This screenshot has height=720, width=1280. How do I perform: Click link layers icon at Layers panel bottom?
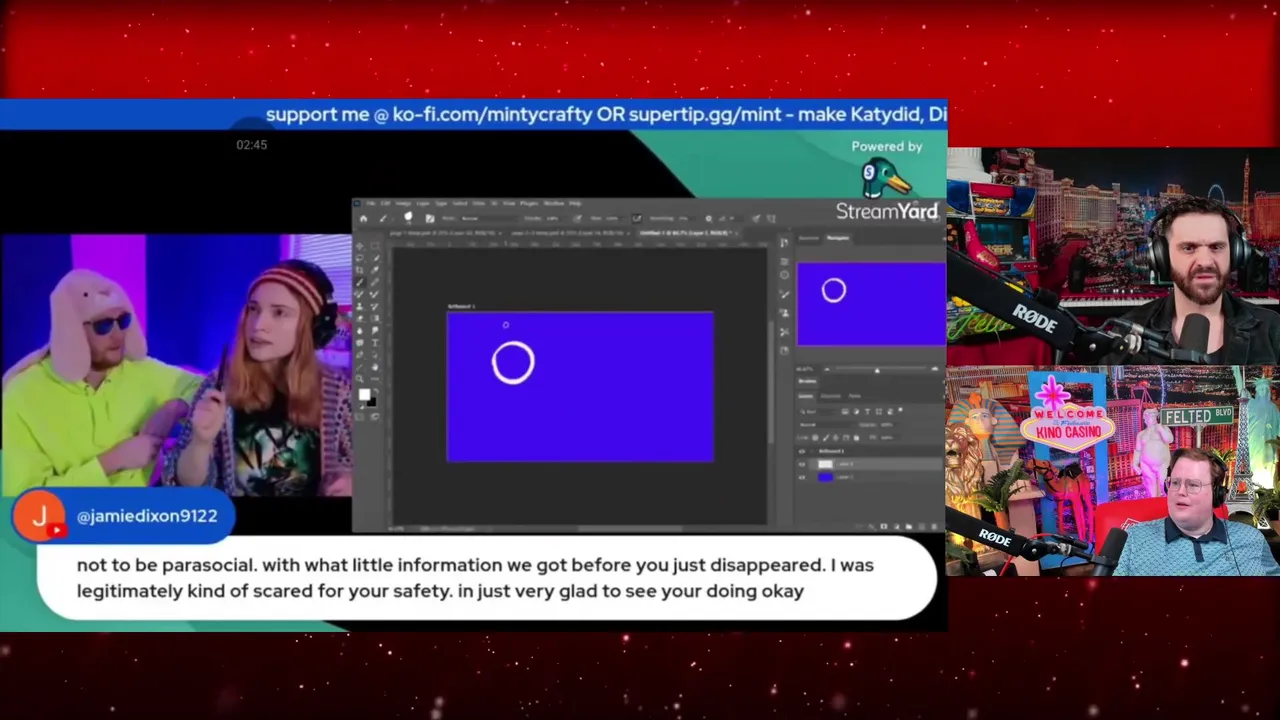[x=860, y=526]
